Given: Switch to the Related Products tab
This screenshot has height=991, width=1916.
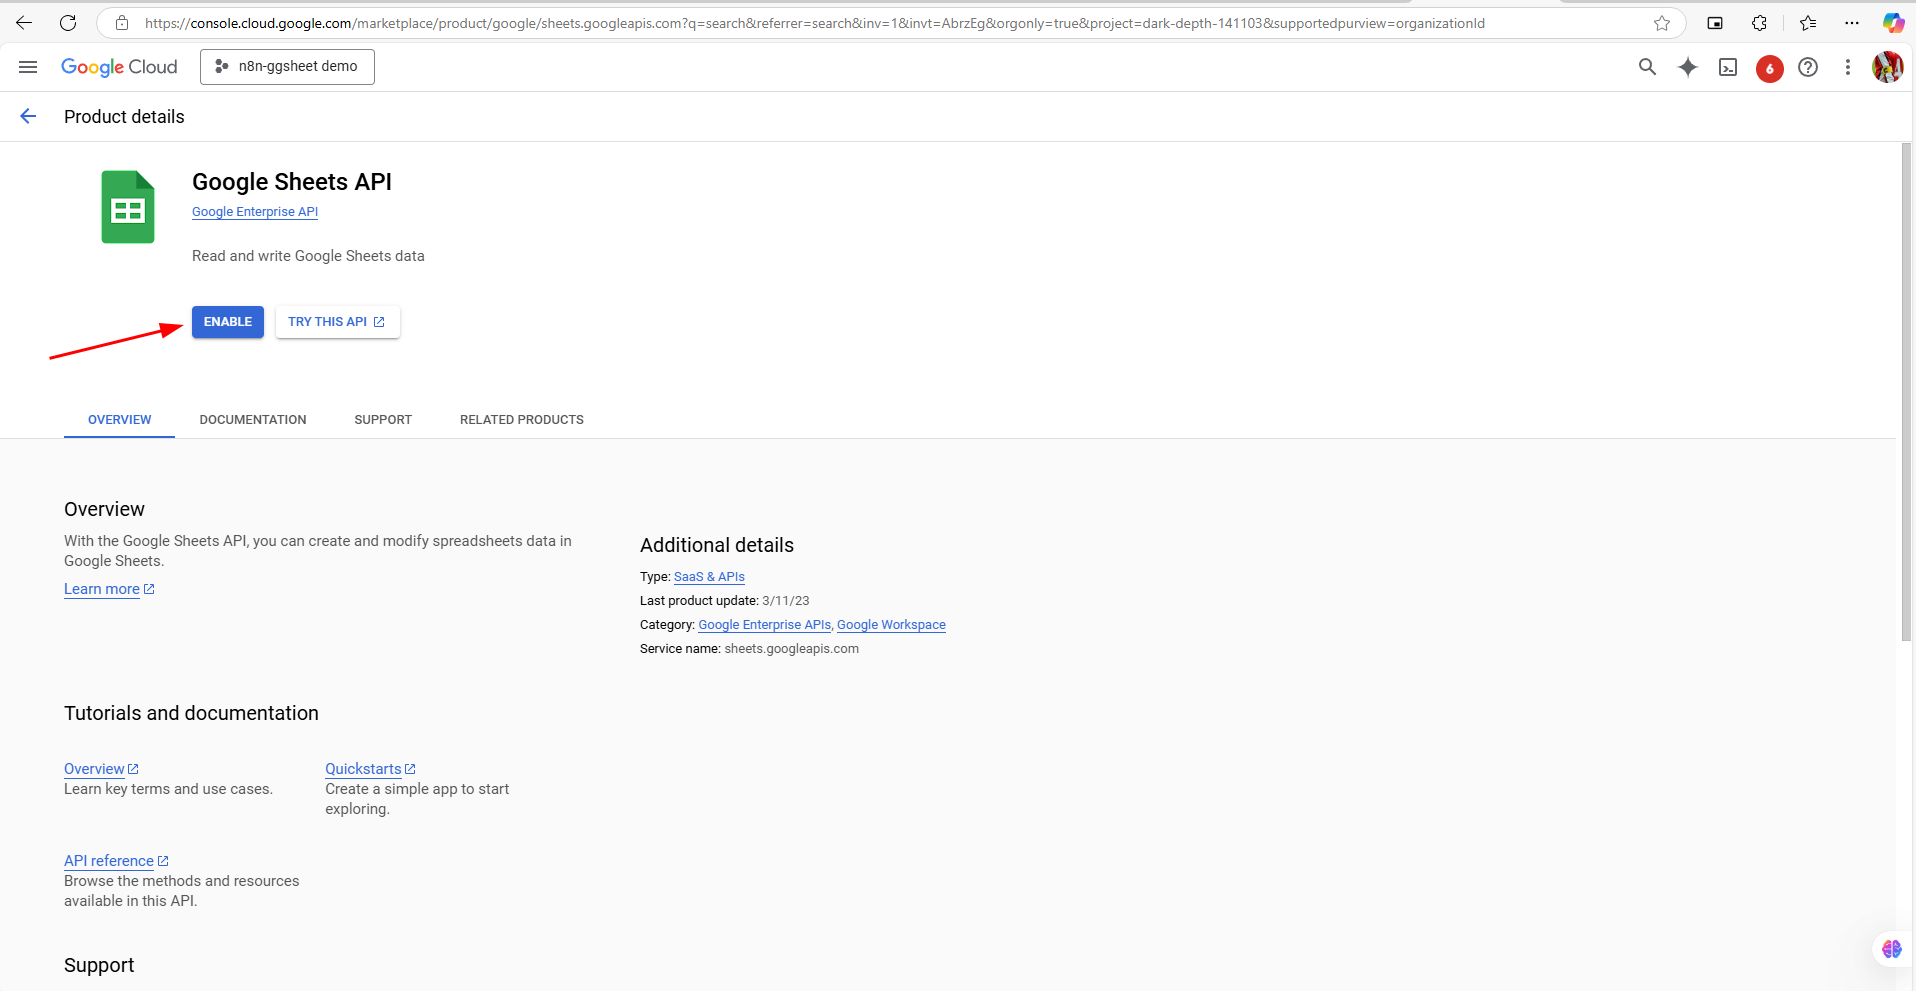Looking at the screenshot, I should pyautogui.click(x=522, y=420).
